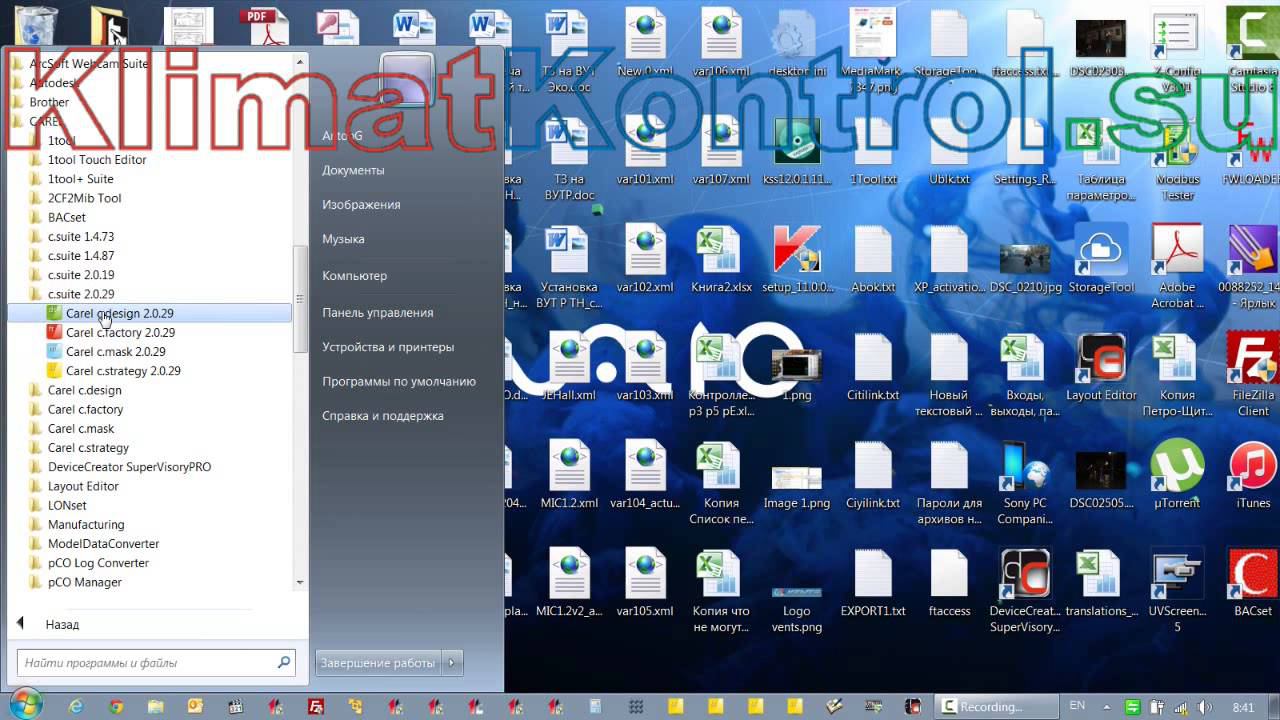
Task: Open the iTunes desktop icon
Action: [x=1253, y=476]
